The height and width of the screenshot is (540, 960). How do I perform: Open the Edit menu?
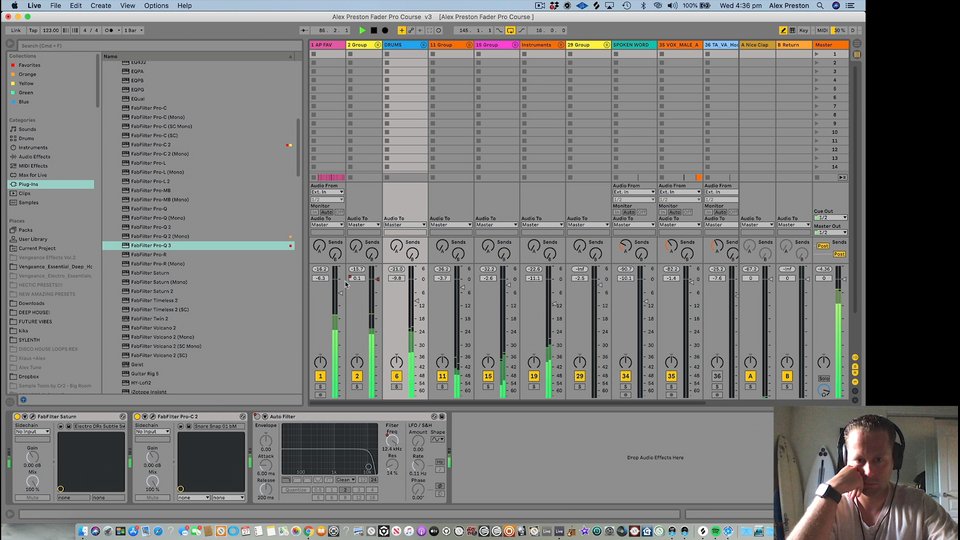(x=75, y=6)
